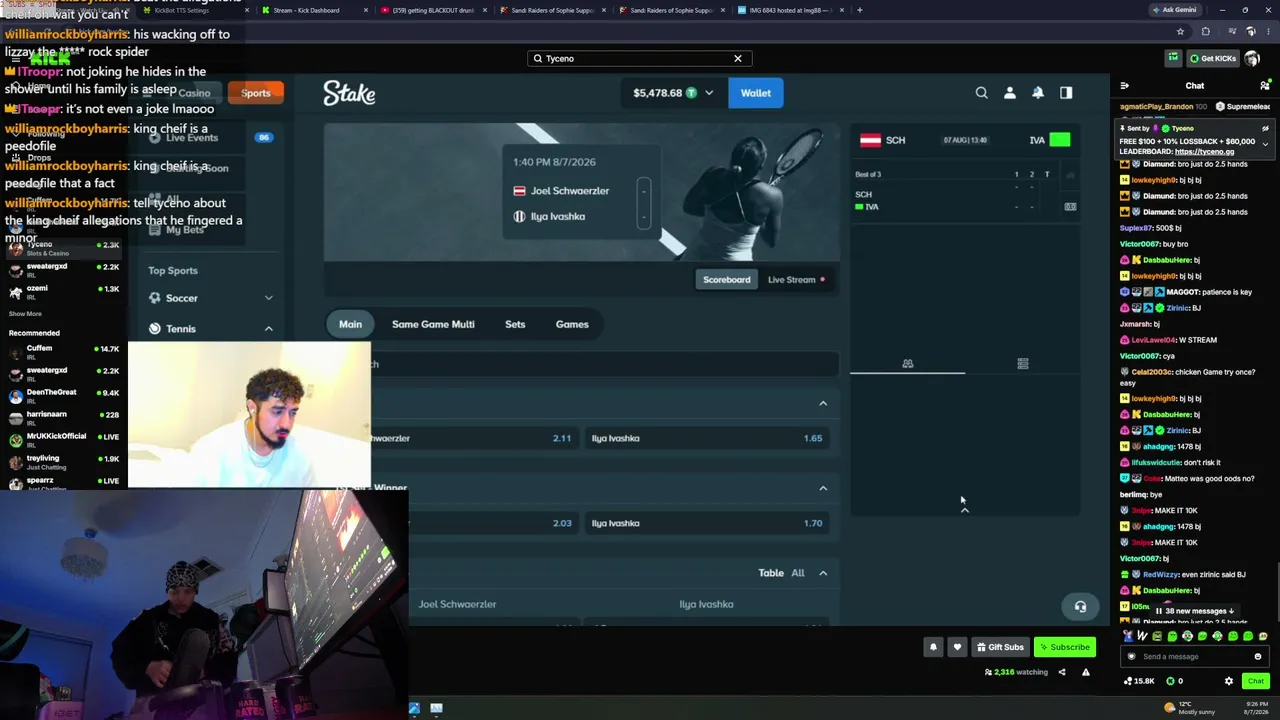Open the Kick user avatar menu

1253,58
